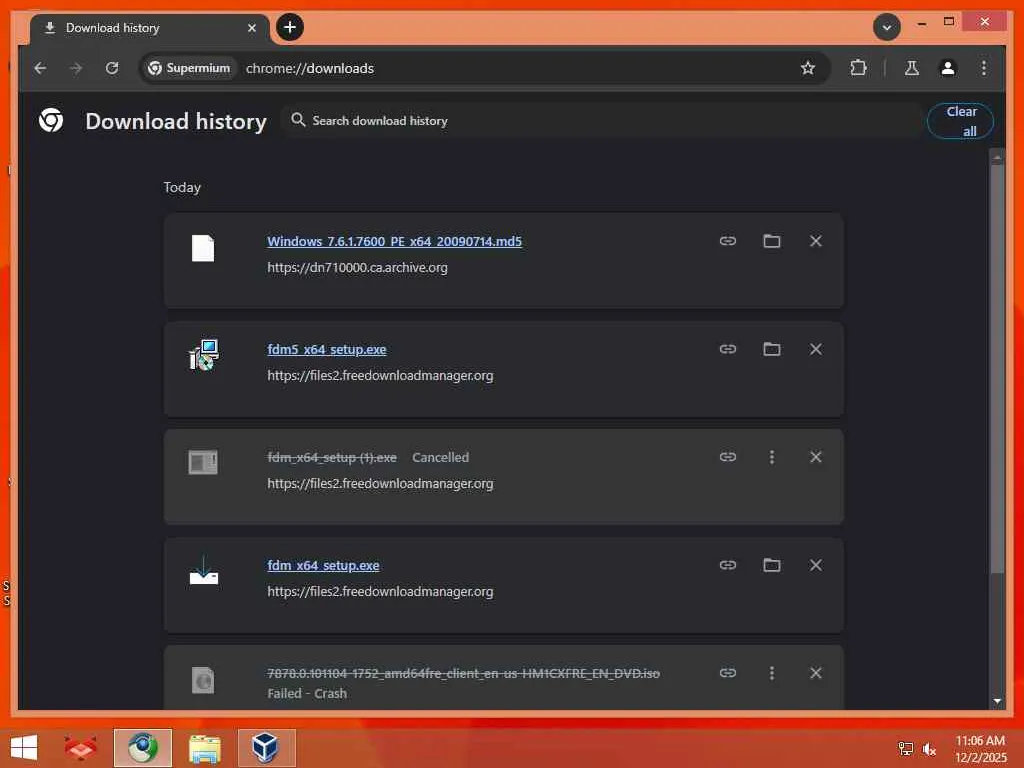Copy download link for fdm5_x64_setup.exe
Viewport: 1024px width, 768px height.
click(728, 349)
